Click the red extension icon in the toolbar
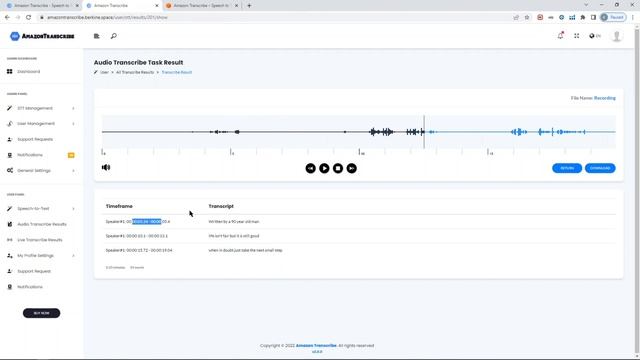Image resolution: width=640 pixels, height=360 pixels. 540,17
